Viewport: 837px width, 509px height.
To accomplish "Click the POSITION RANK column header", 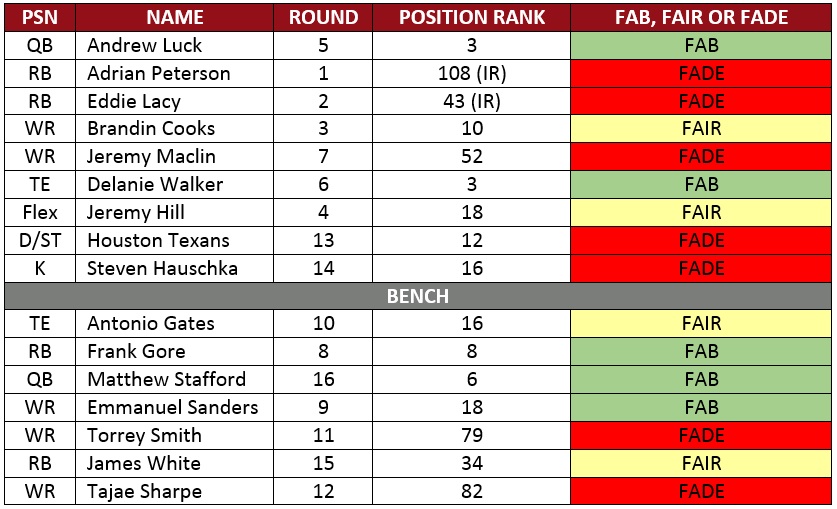I will [471, 17].
